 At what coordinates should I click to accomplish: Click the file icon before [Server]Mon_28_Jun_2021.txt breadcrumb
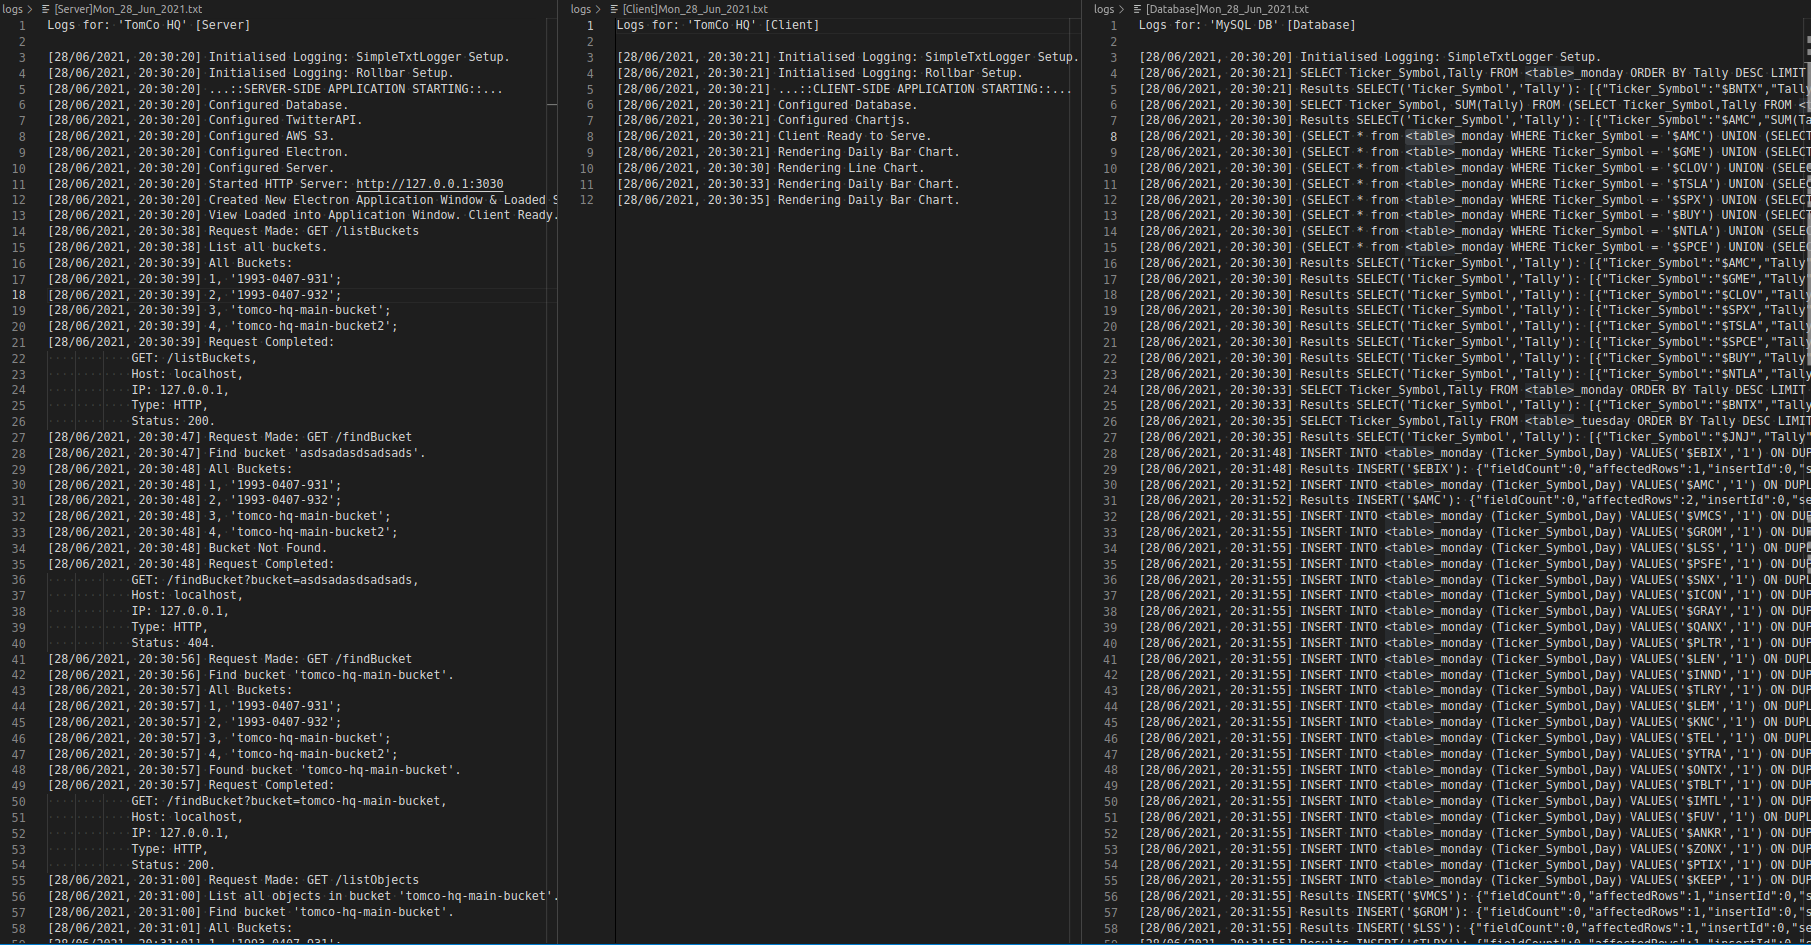46,9
